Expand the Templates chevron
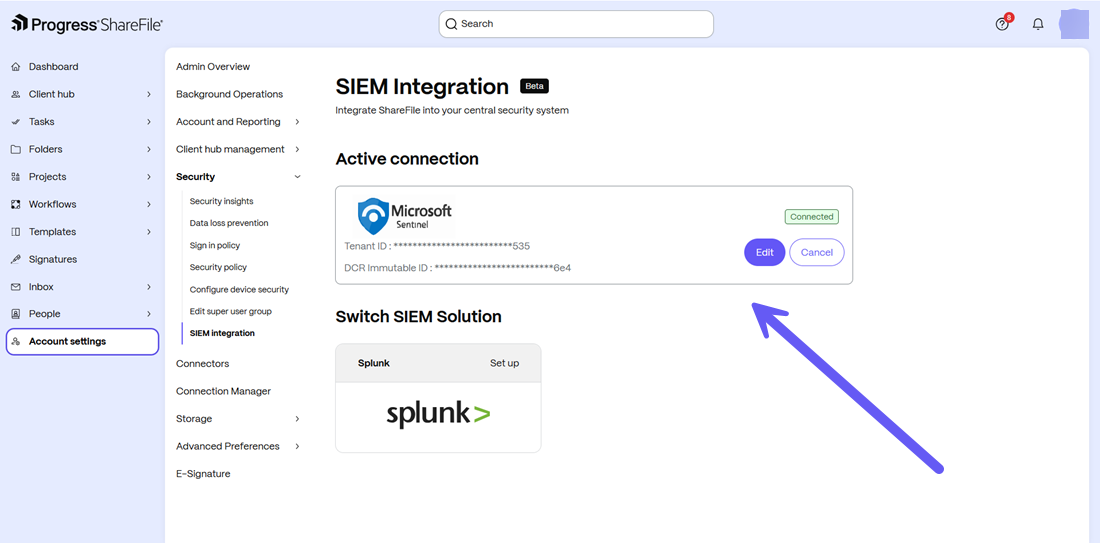Viewport: 1100px width, 543px height. tap(149, 232)
